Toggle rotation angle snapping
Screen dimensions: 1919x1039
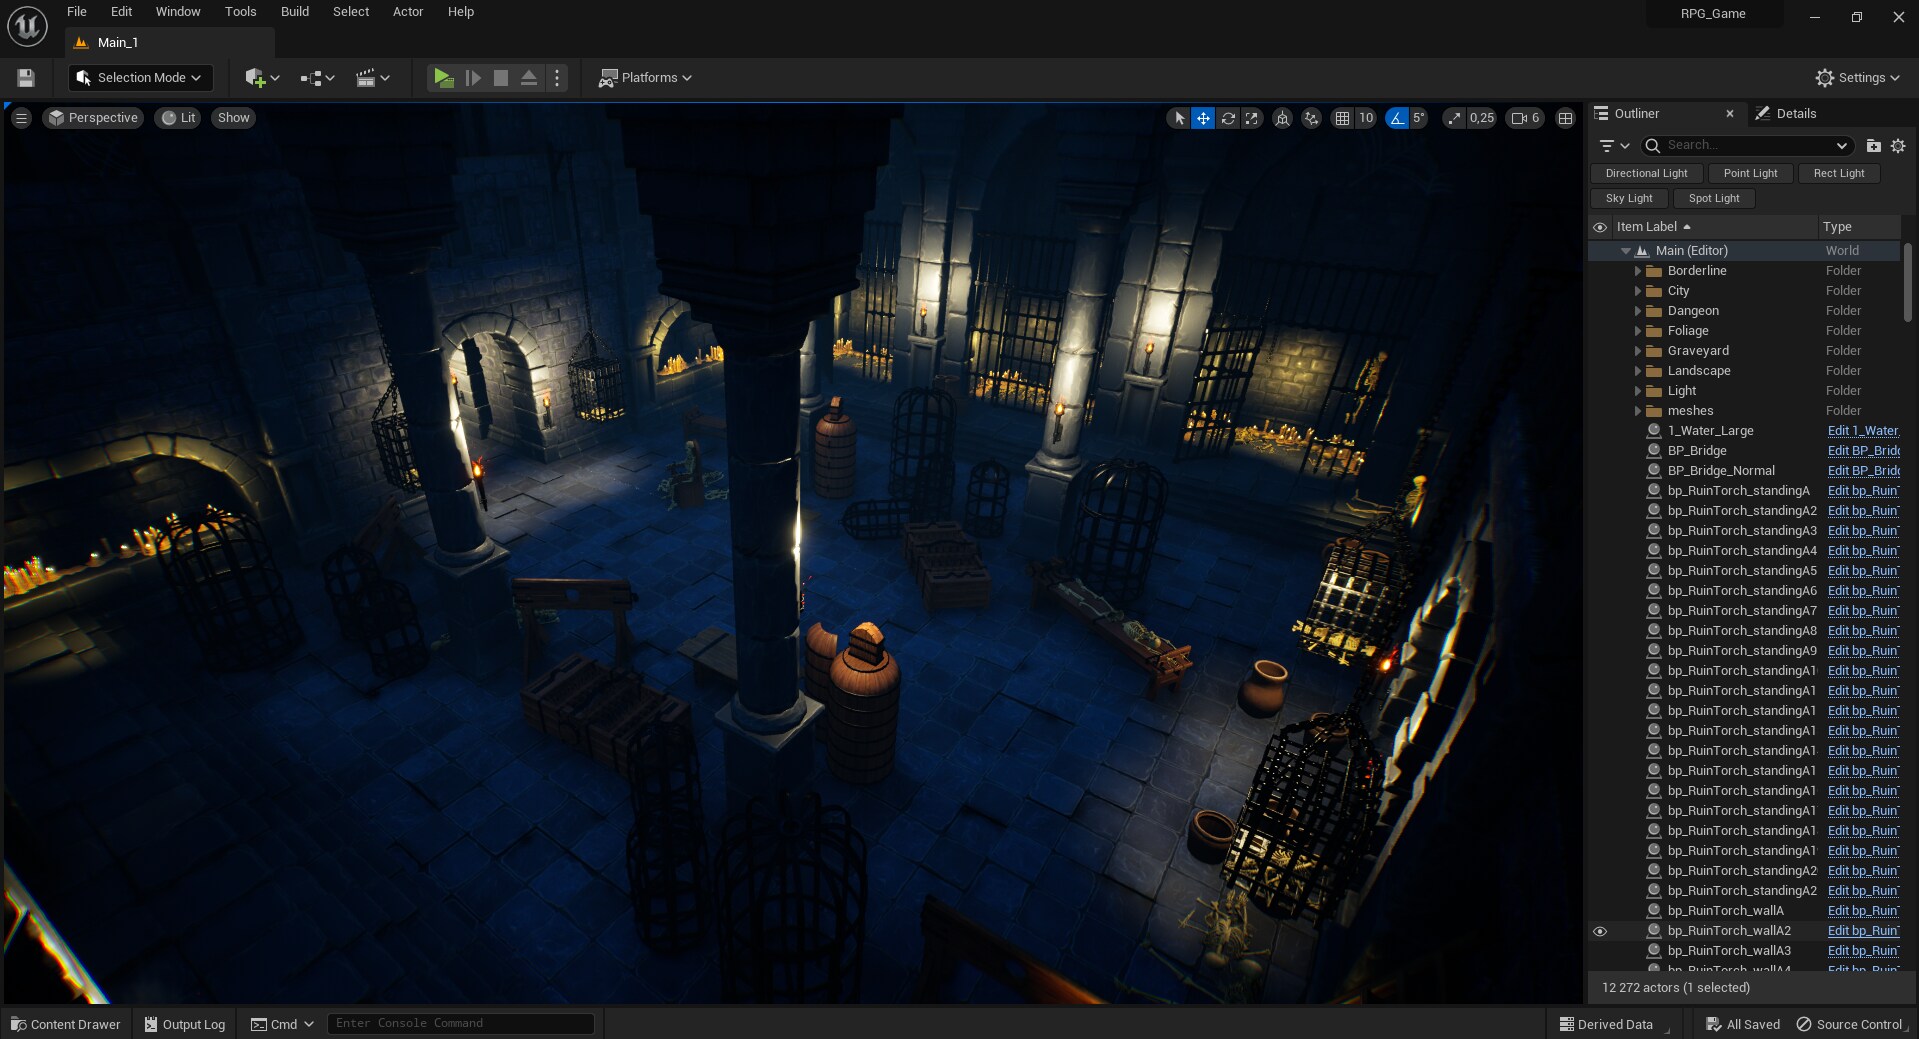click(1397, 118)
